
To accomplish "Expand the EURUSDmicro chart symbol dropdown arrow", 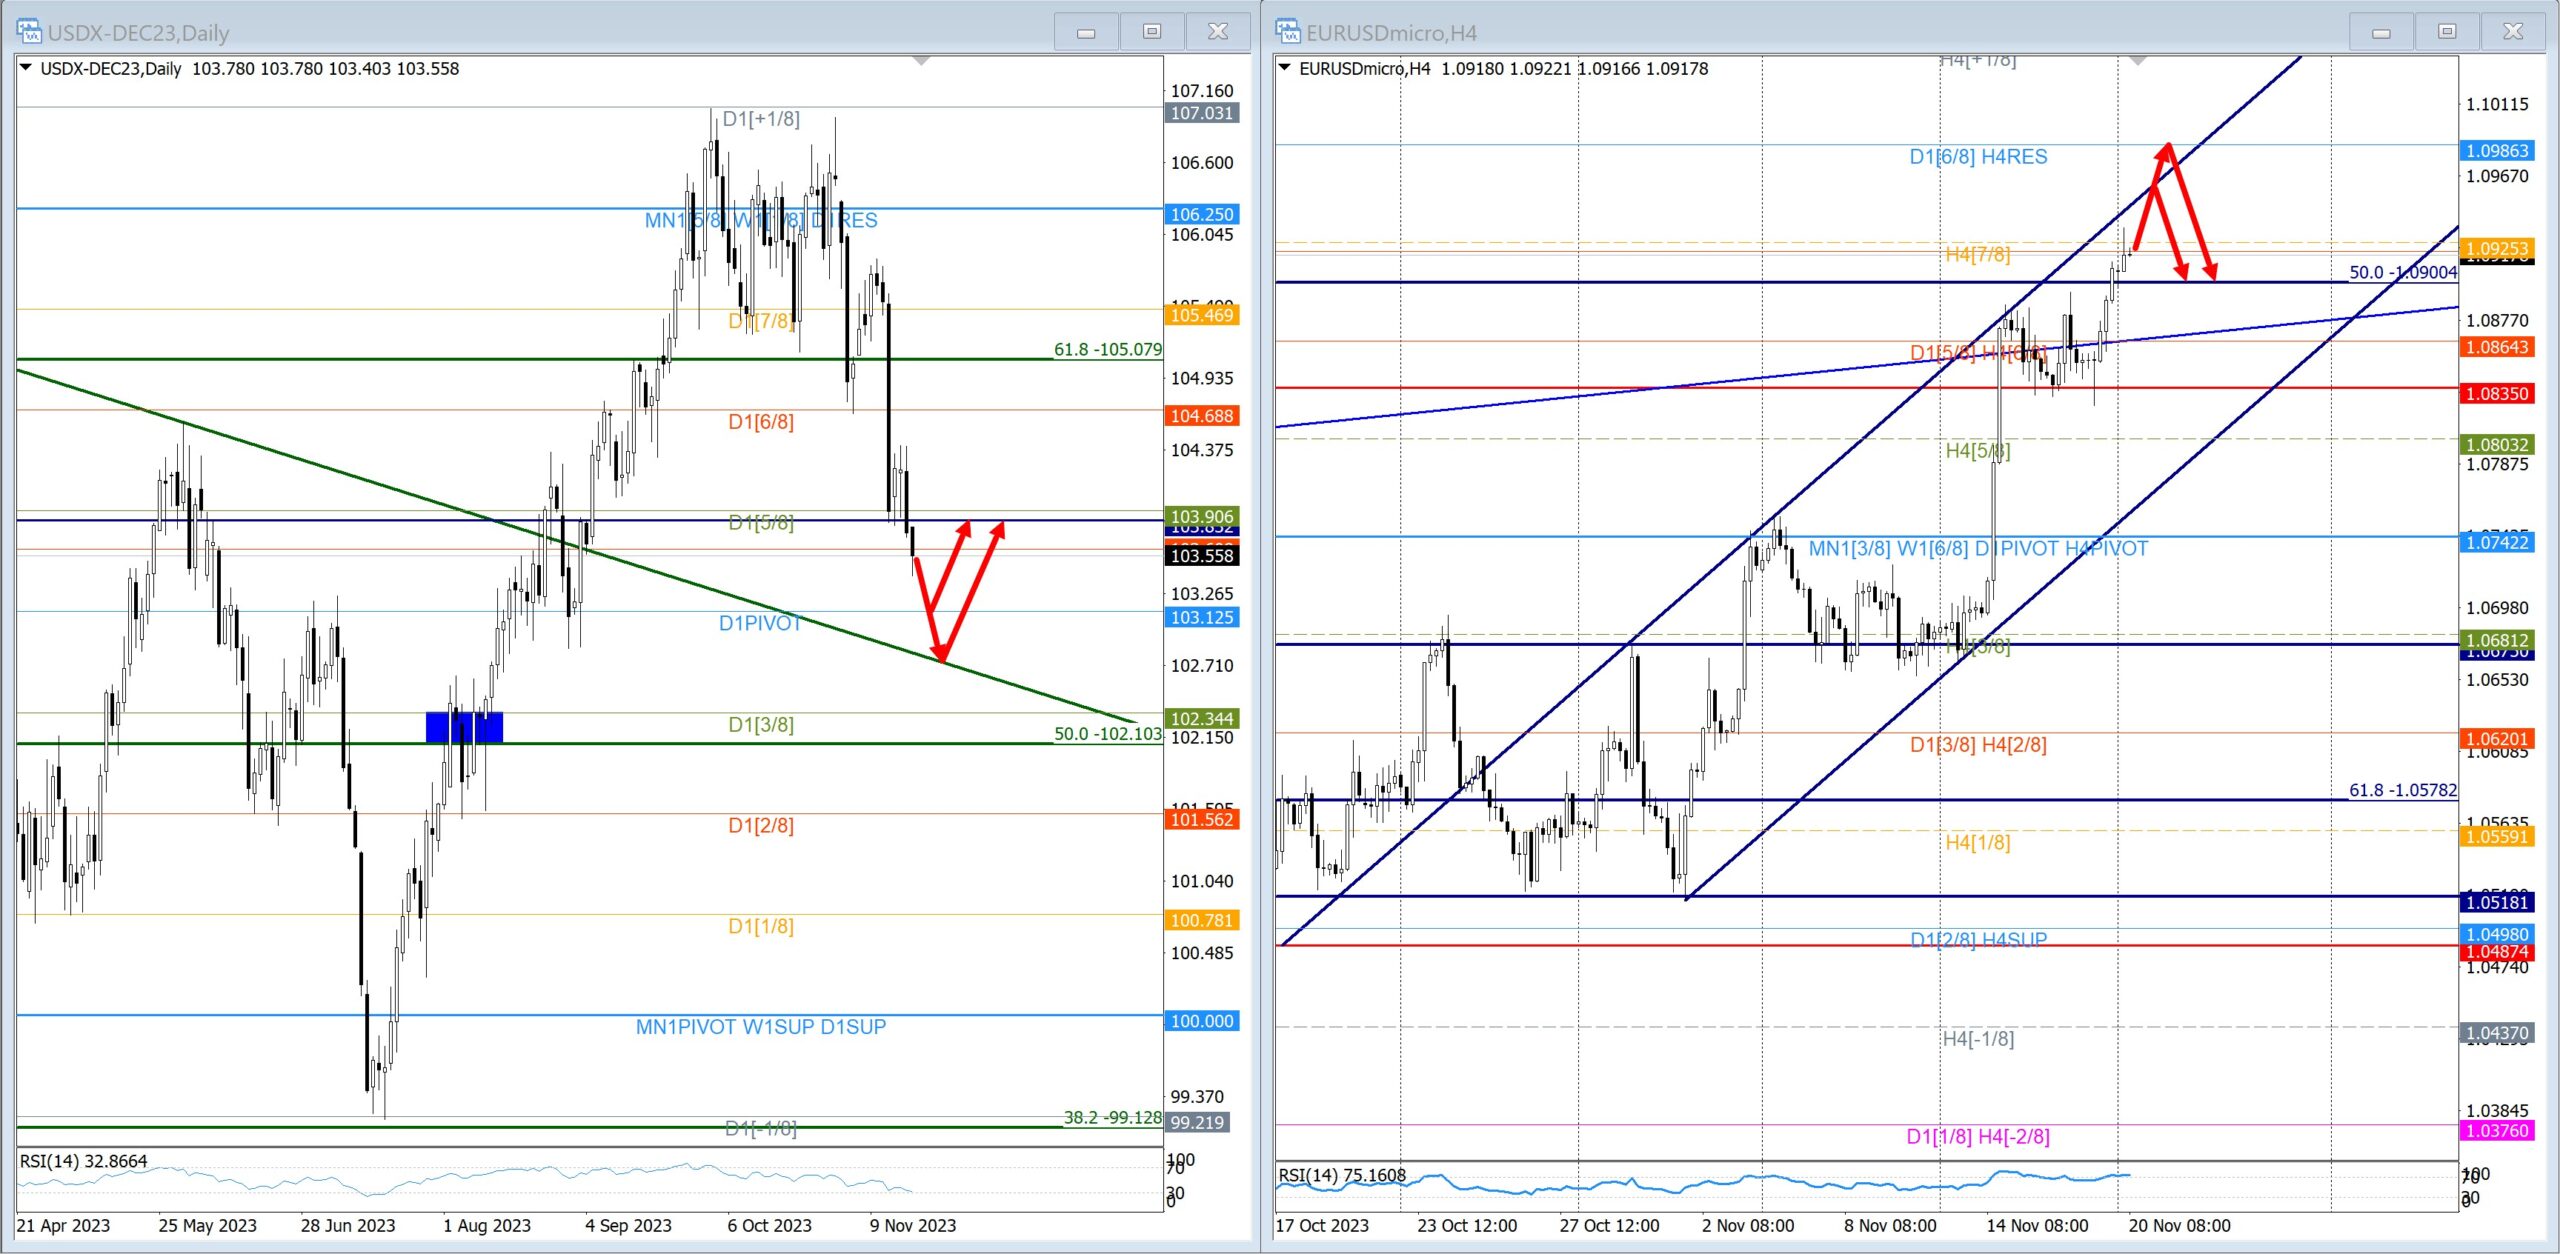I will click(x=1285, y=68).
